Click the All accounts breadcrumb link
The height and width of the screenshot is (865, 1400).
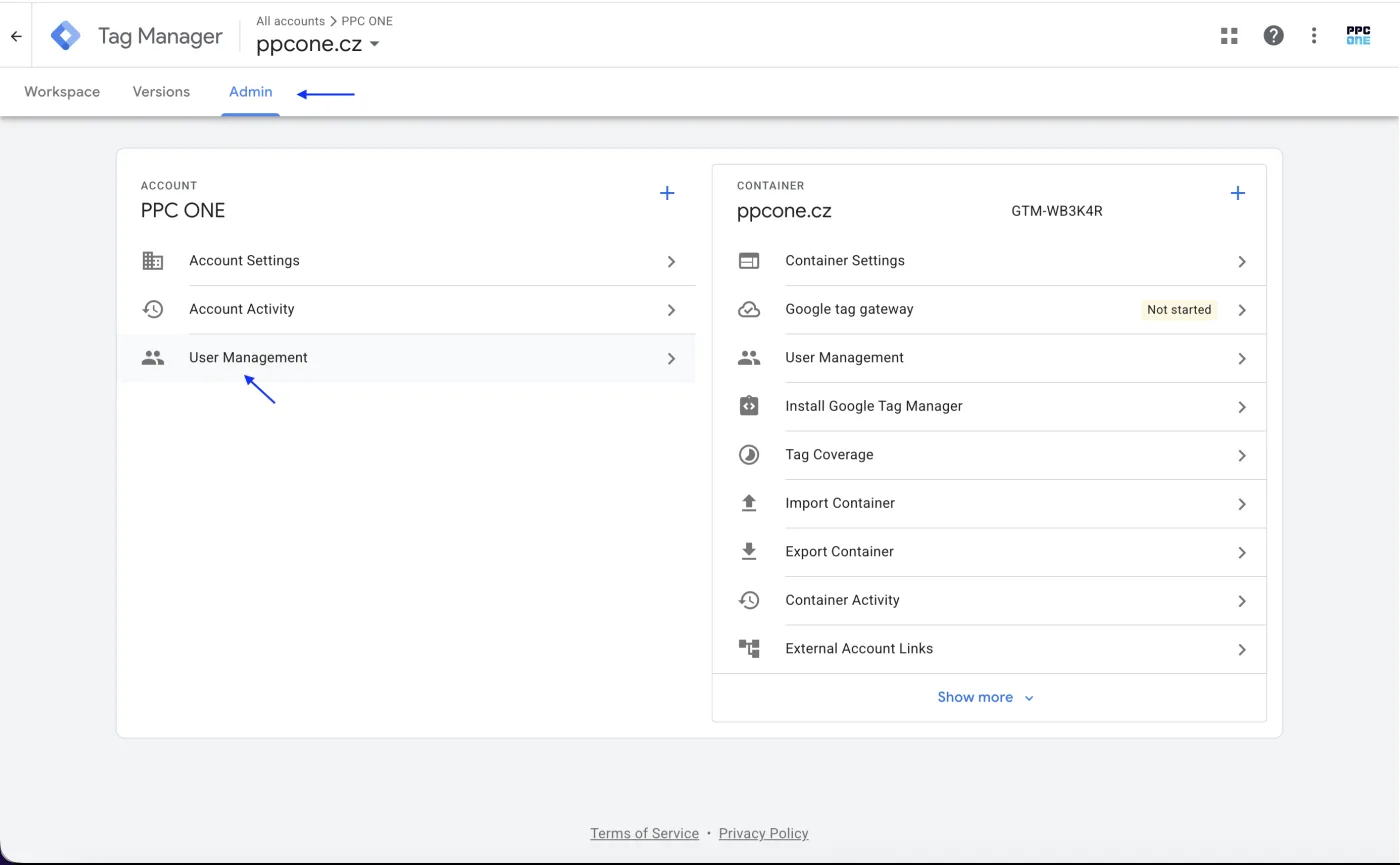coord(290,21)
